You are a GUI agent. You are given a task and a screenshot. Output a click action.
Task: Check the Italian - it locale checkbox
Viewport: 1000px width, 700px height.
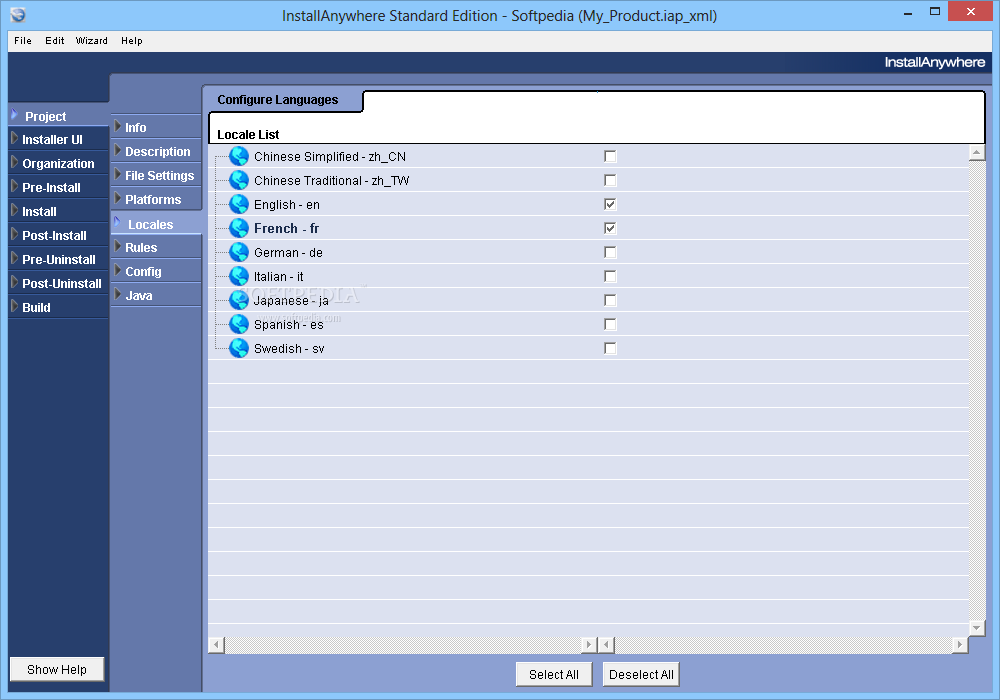[610, 276]
